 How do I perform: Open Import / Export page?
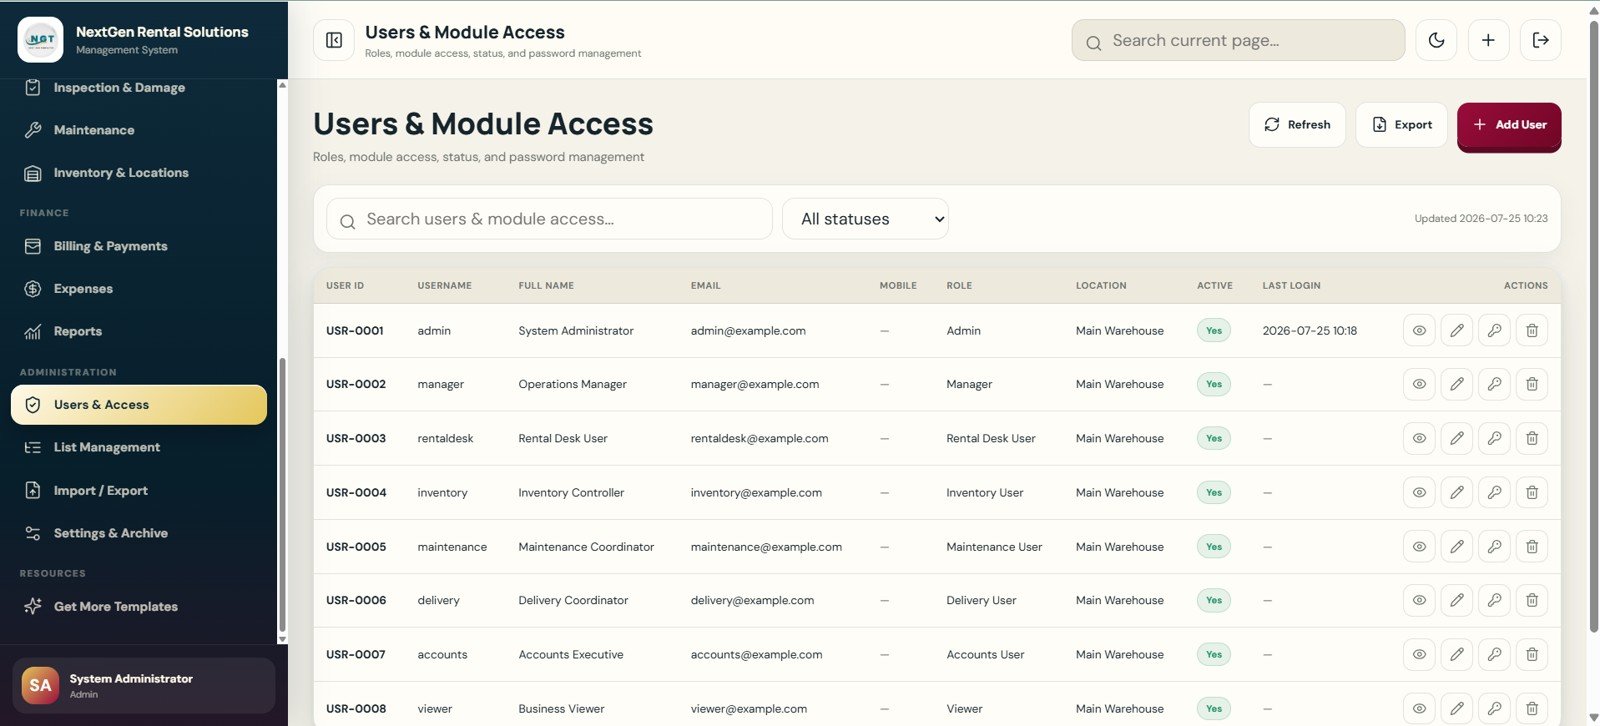(139, 490)
